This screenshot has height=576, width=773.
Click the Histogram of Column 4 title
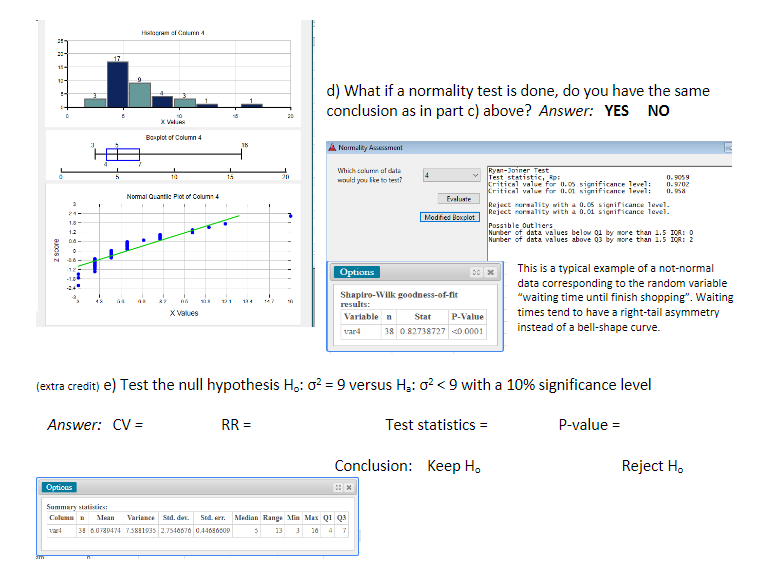pyautogui.click(x=173, y=33)
